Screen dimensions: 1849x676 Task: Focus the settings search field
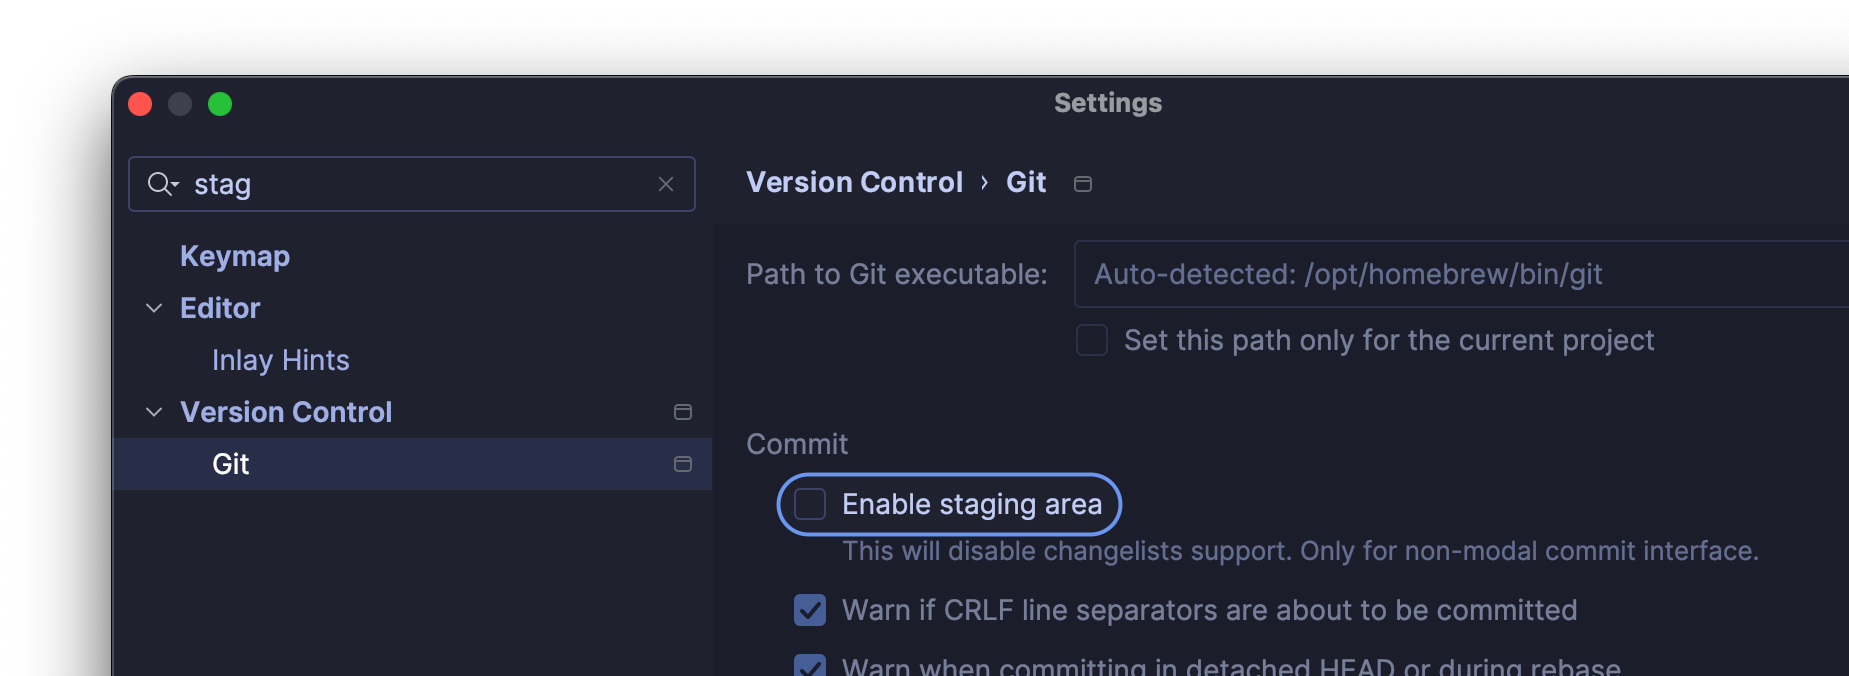pyautogui.click(x=420, y=184)
